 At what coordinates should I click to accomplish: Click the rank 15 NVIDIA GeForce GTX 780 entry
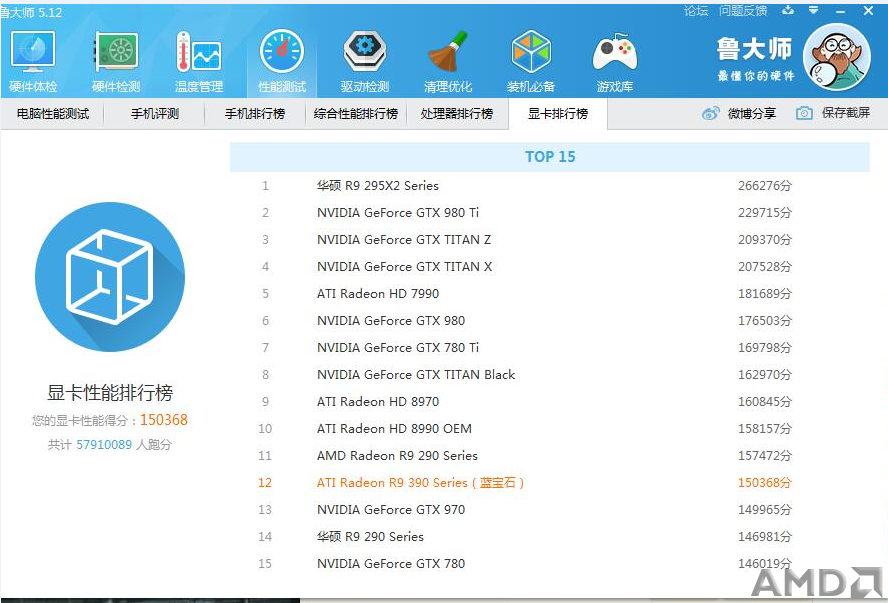coord(550,564)
